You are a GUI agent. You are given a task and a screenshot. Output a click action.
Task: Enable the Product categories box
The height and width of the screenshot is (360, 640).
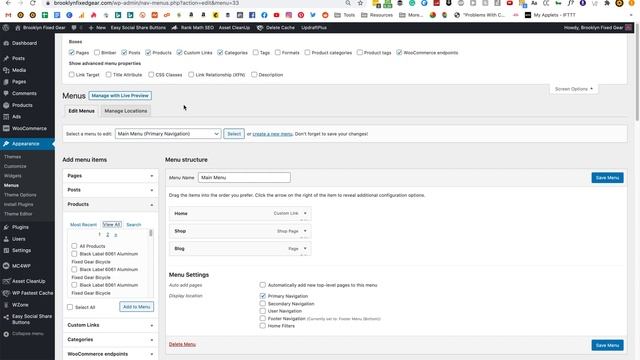(x=307, y=53)
